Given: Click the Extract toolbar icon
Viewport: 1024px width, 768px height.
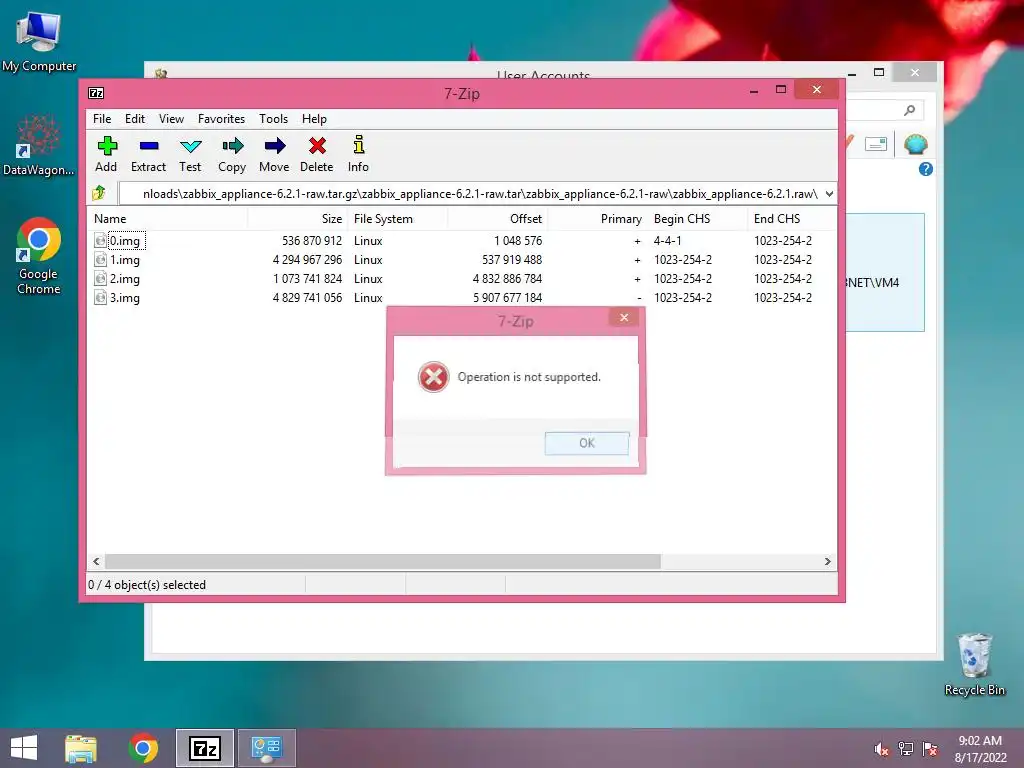Looking at the screenshot, I should (149, 146).
